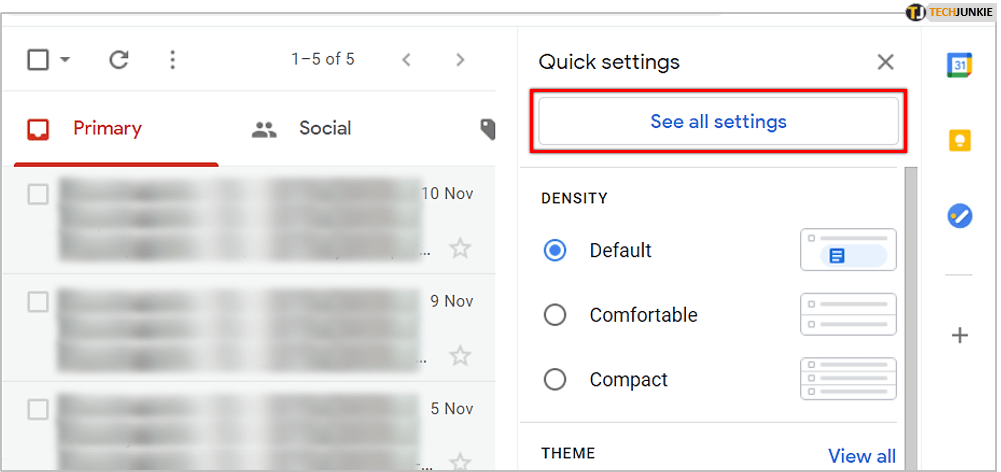Click the Quick settings panel scrollbar
The height and width of the screenshot is (472, 1001).
(910, 300)
